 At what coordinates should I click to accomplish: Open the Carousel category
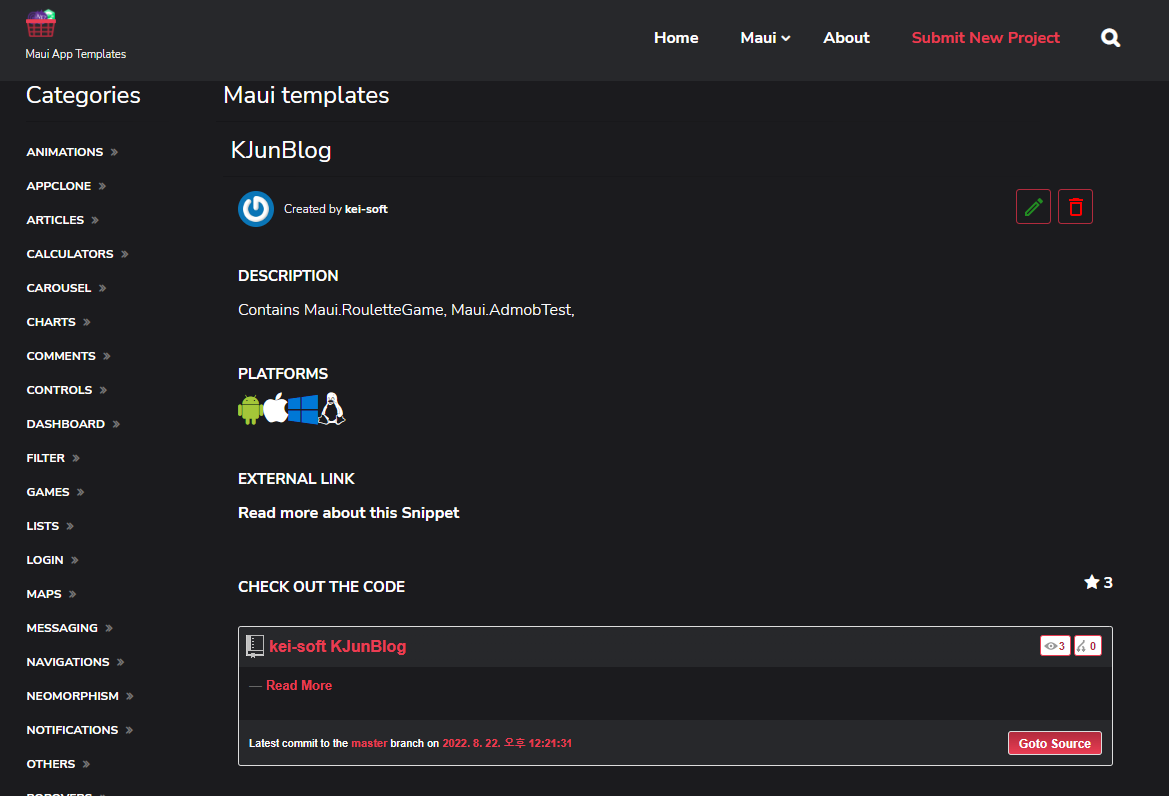66,288
